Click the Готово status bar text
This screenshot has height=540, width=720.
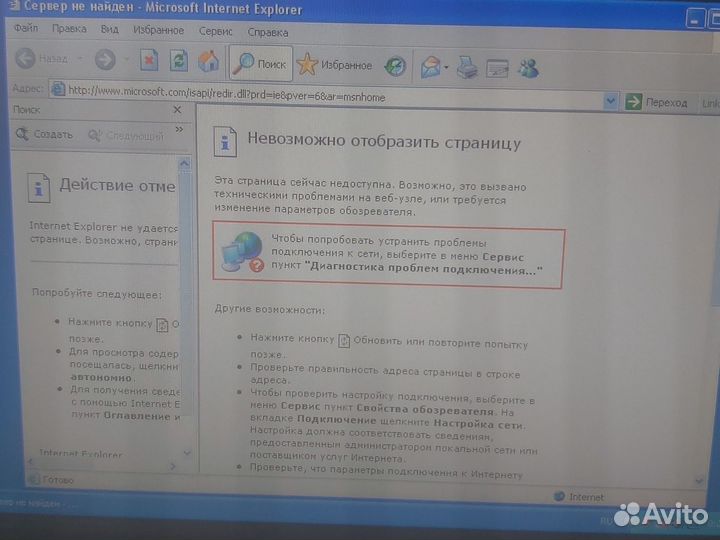58,479
